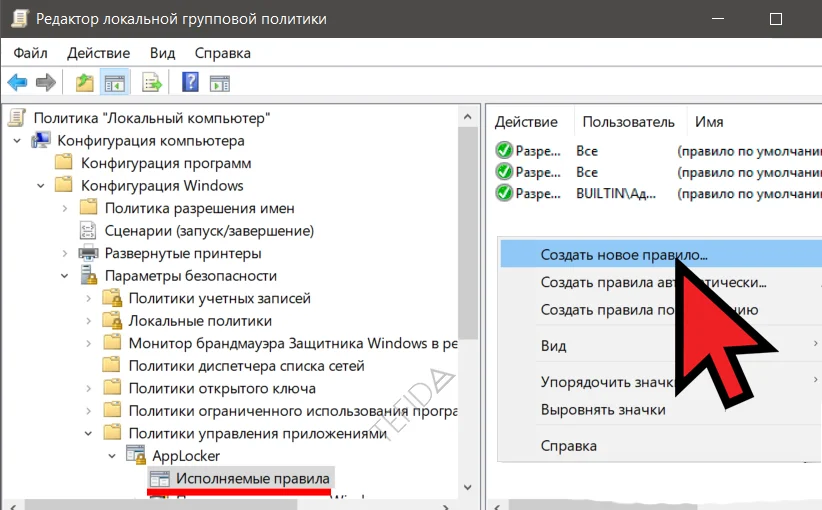
Task: Click the gray Forward arrow toolbar icon
Action: pos(46,82)
